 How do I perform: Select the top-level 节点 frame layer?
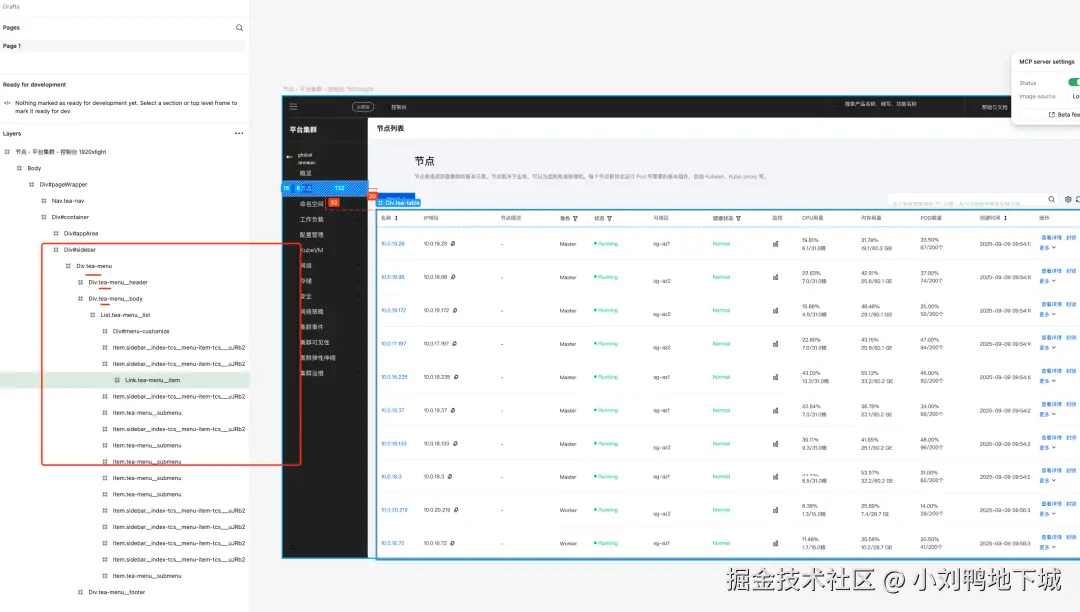coord(61,152)
